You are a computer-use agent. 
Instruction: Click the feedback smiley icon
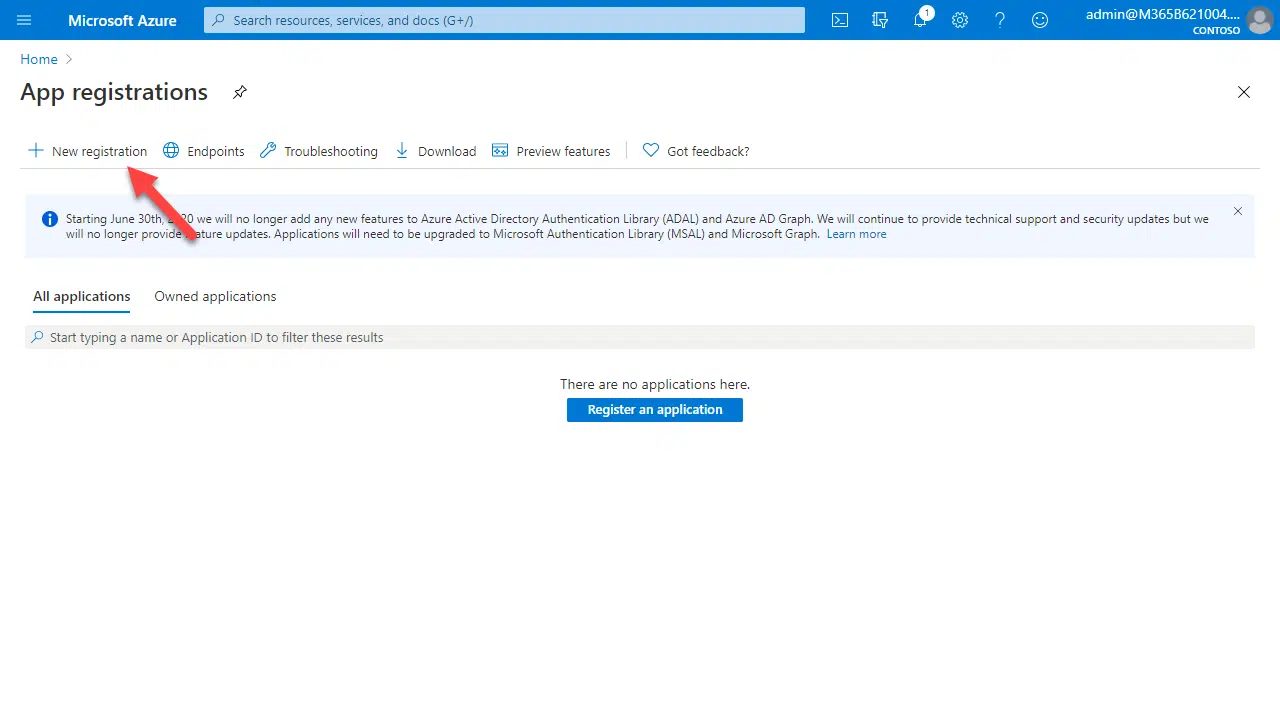click(1040, 20)
